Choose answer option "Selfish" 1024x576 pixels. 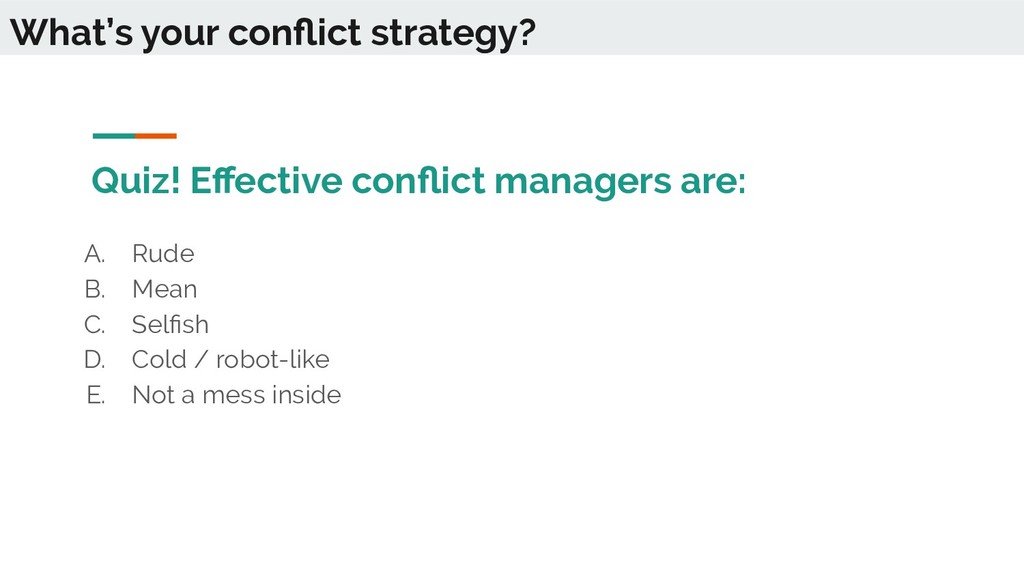170,324
